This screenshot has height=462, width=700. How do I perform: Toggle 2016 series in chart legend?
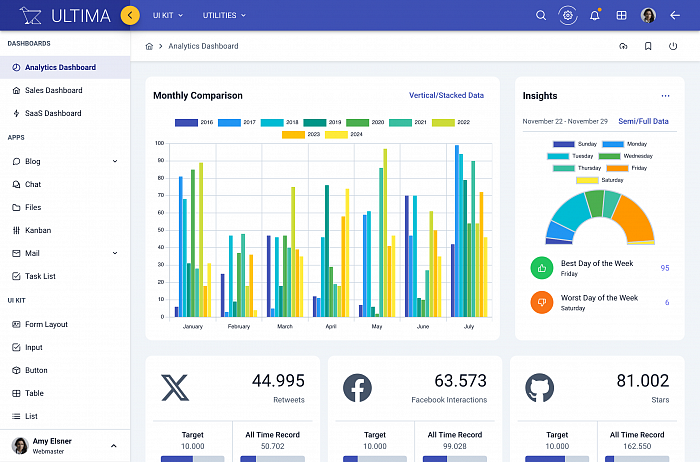tap(194, 122)
